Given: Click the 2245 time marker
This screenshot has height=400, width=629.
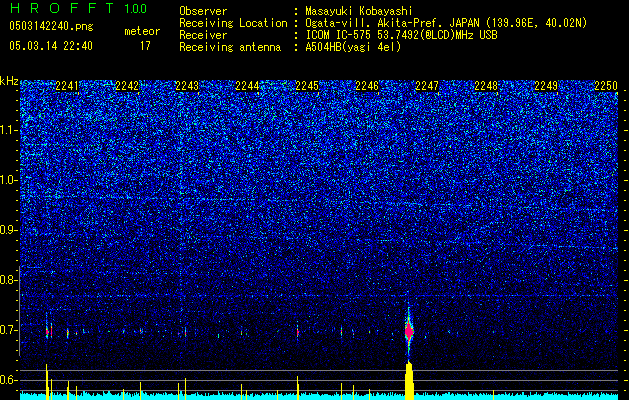Looking at the screenshot, I should click(x=307, y=86).
